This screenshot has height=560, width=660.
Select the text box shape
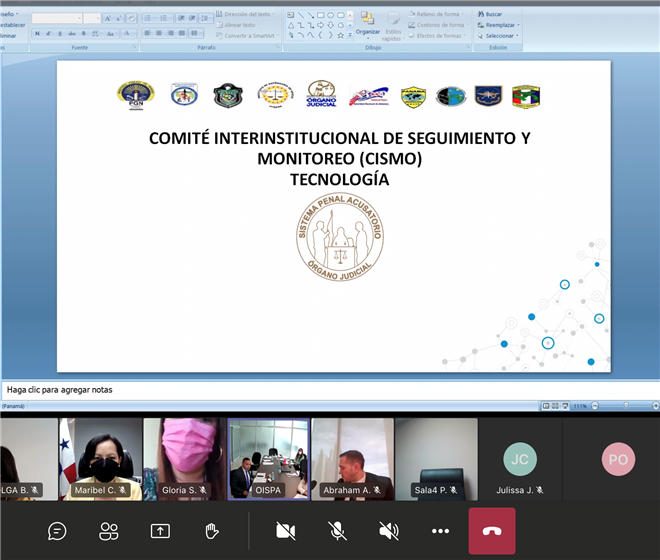290,15
